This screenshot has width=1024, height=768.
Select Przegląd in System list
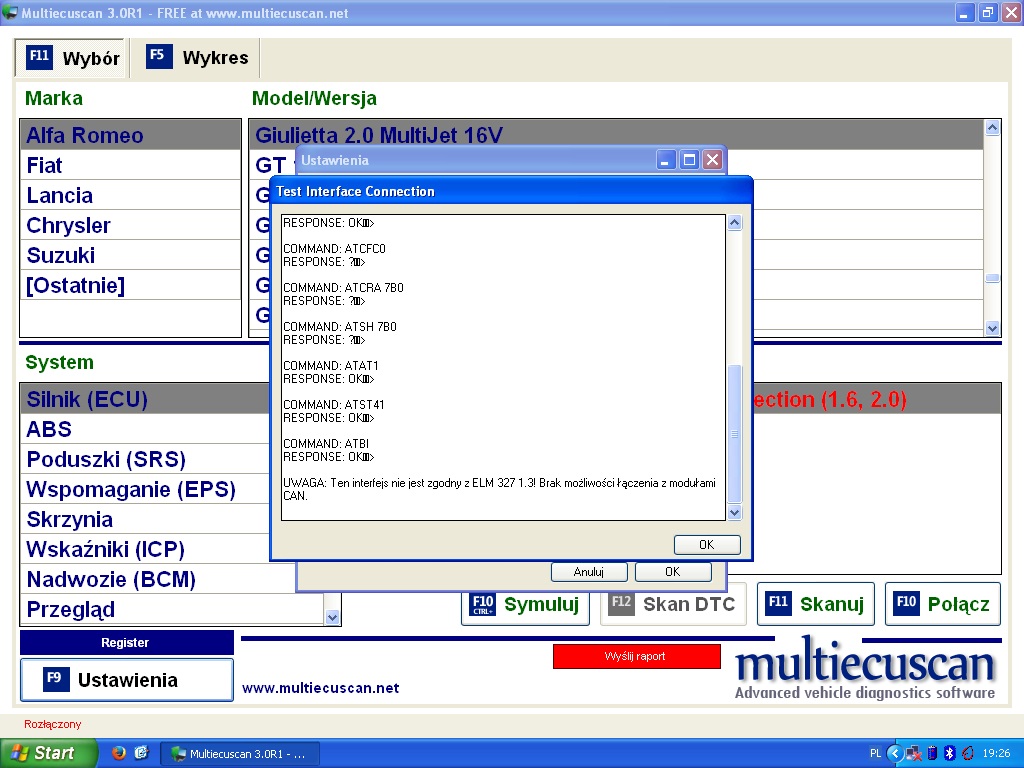[172, 609]
